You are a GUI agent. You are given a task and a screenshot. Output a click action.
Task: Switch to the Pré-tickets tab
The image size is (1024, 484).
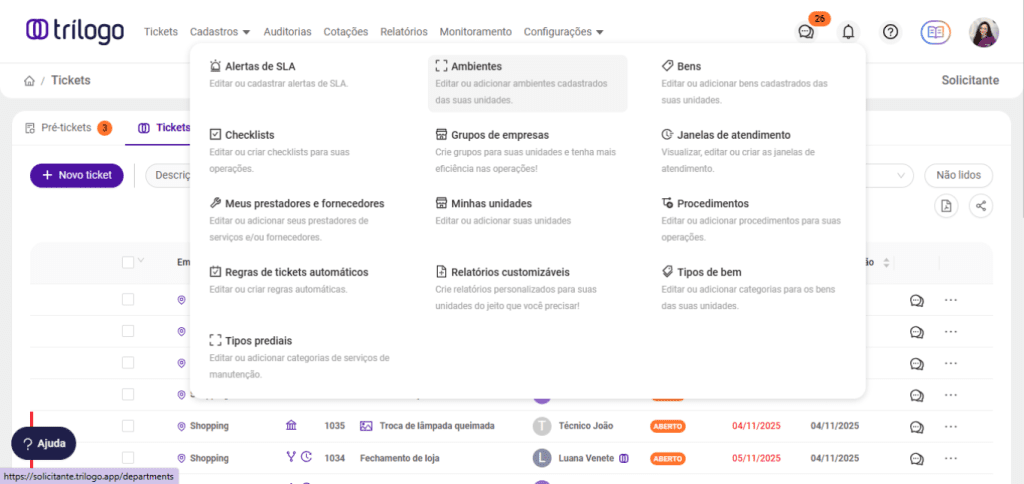click(66, 128)
